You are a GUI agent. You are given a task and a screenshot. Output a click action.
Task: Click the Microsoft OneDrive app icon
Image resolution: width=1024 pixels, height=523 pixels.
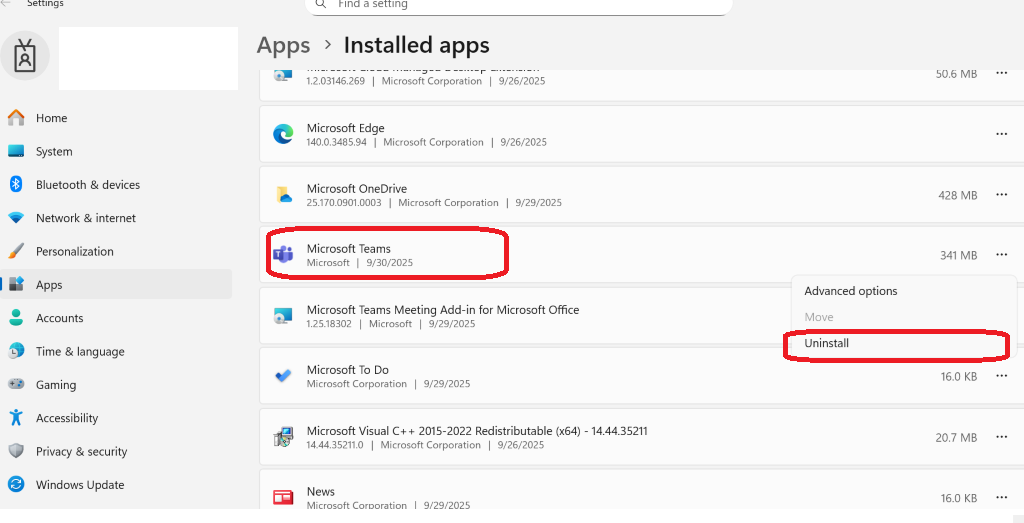point(283,195)
